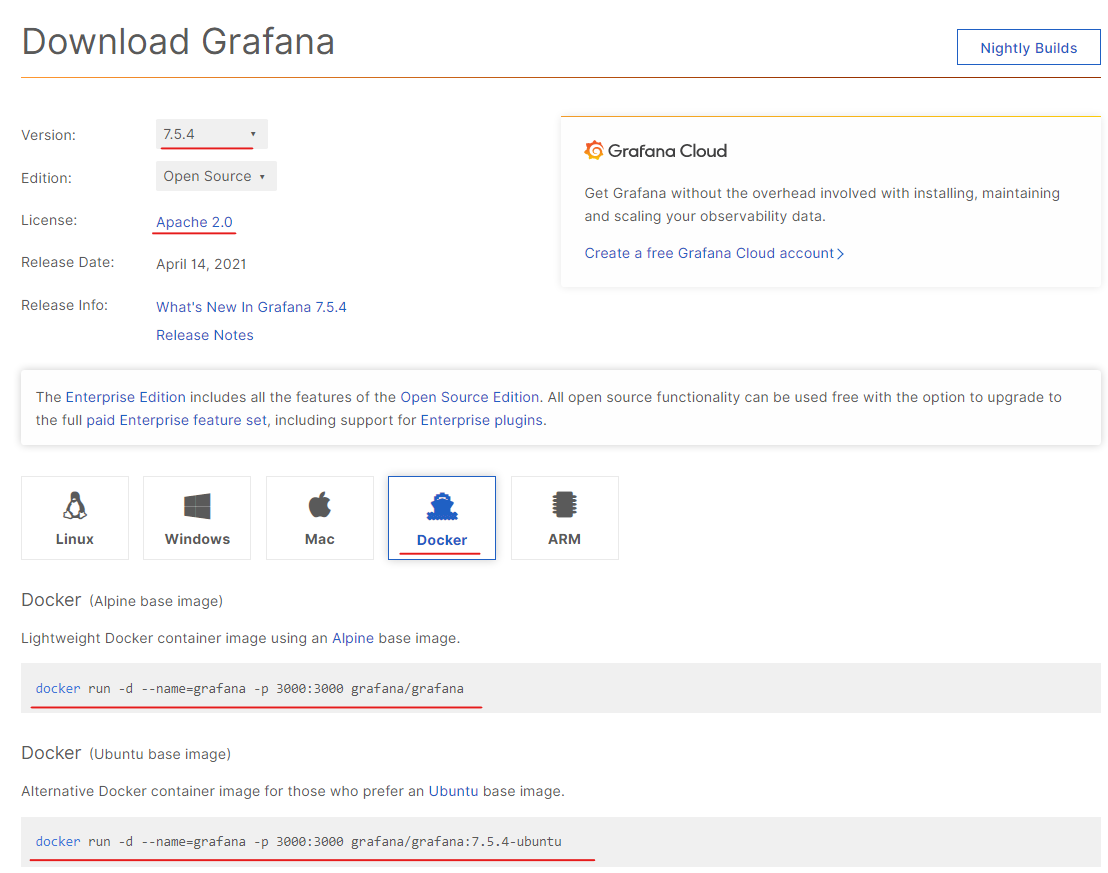Viewport: 1108px width, 873px height.
Task: Click the Mac apple icon
Action: coord(319,504)
